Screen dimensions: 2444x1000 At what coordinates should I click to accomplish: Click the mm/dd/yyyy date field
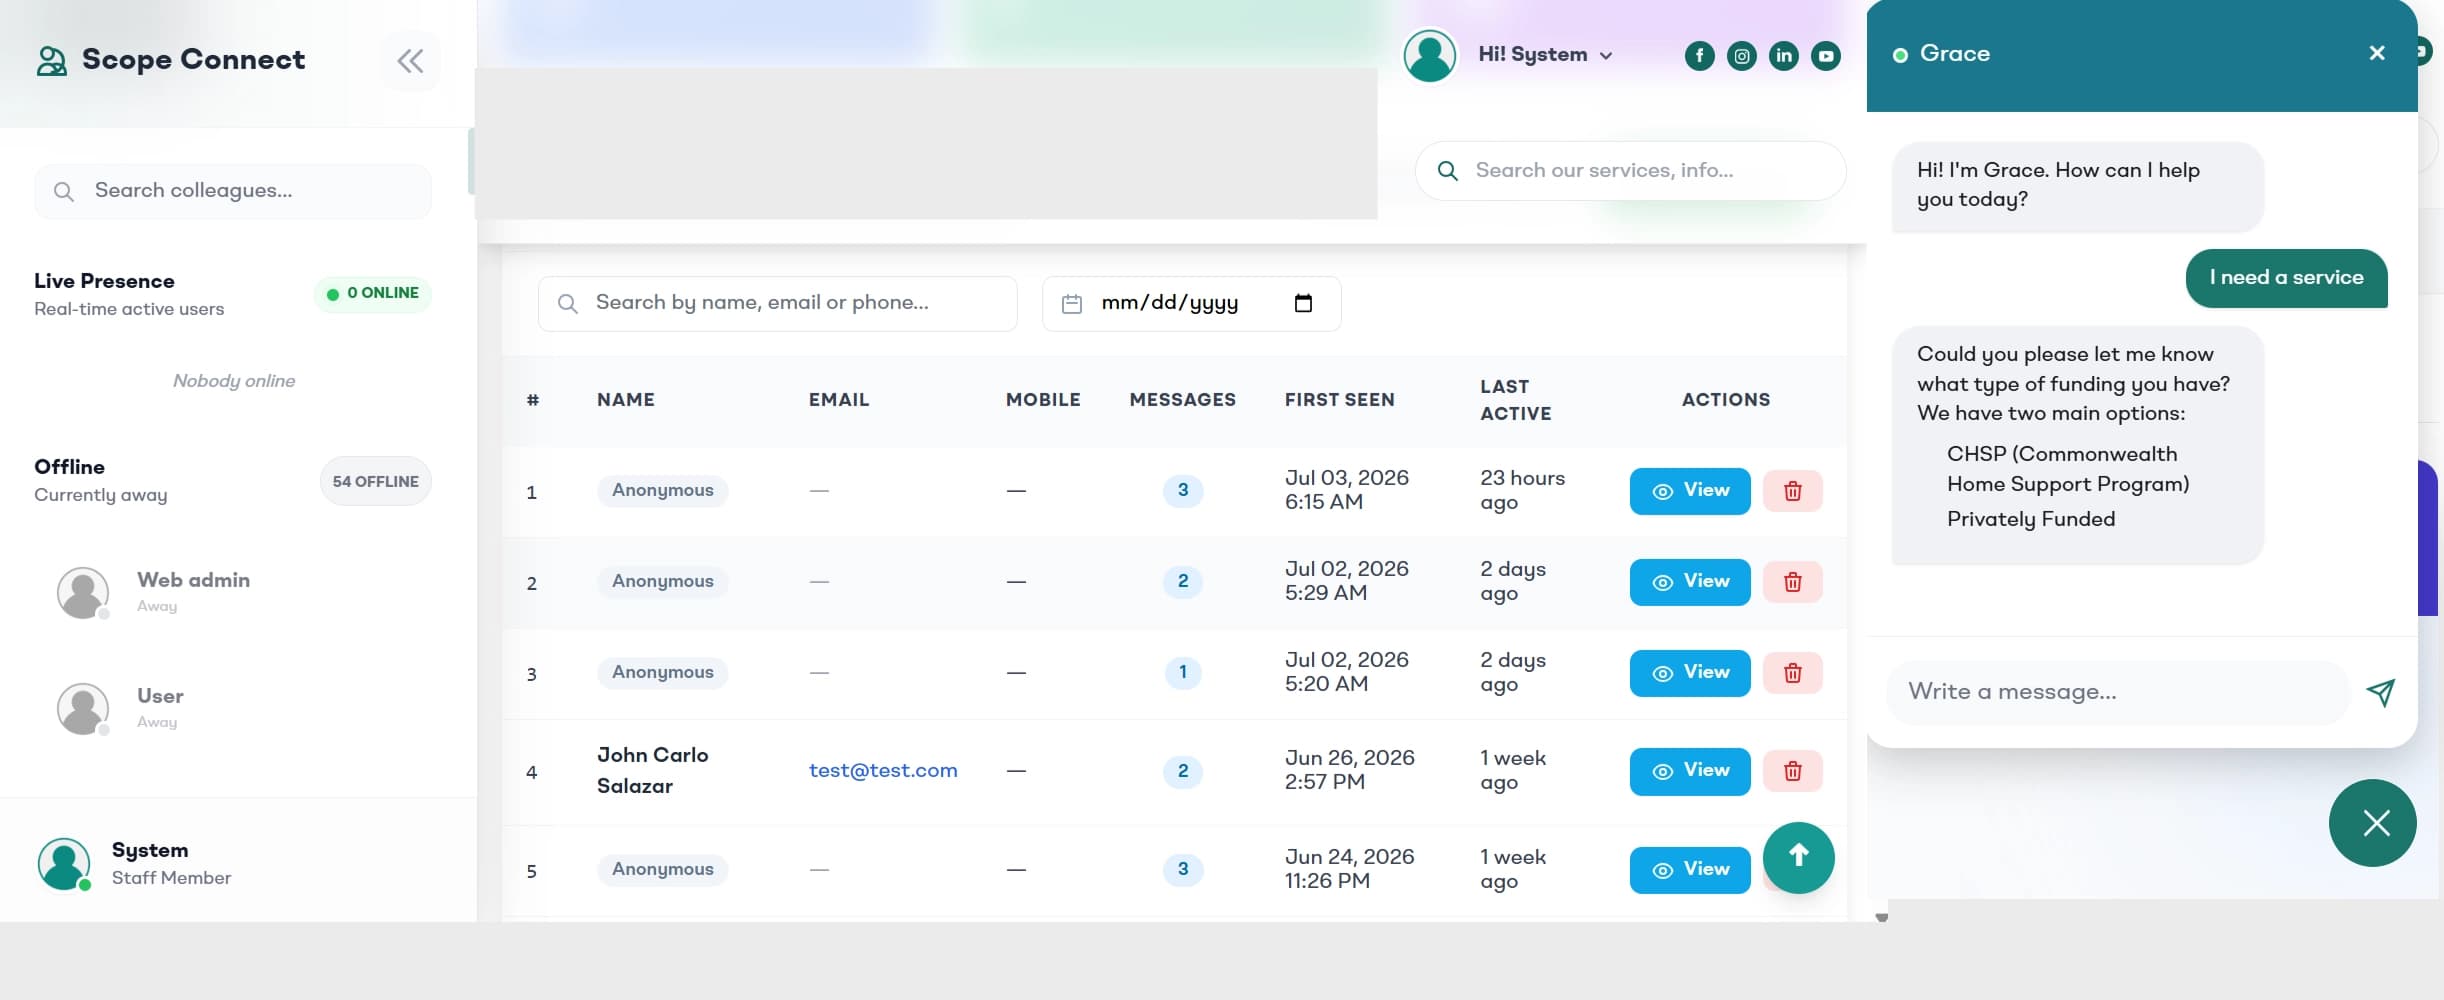(1191, 303)
